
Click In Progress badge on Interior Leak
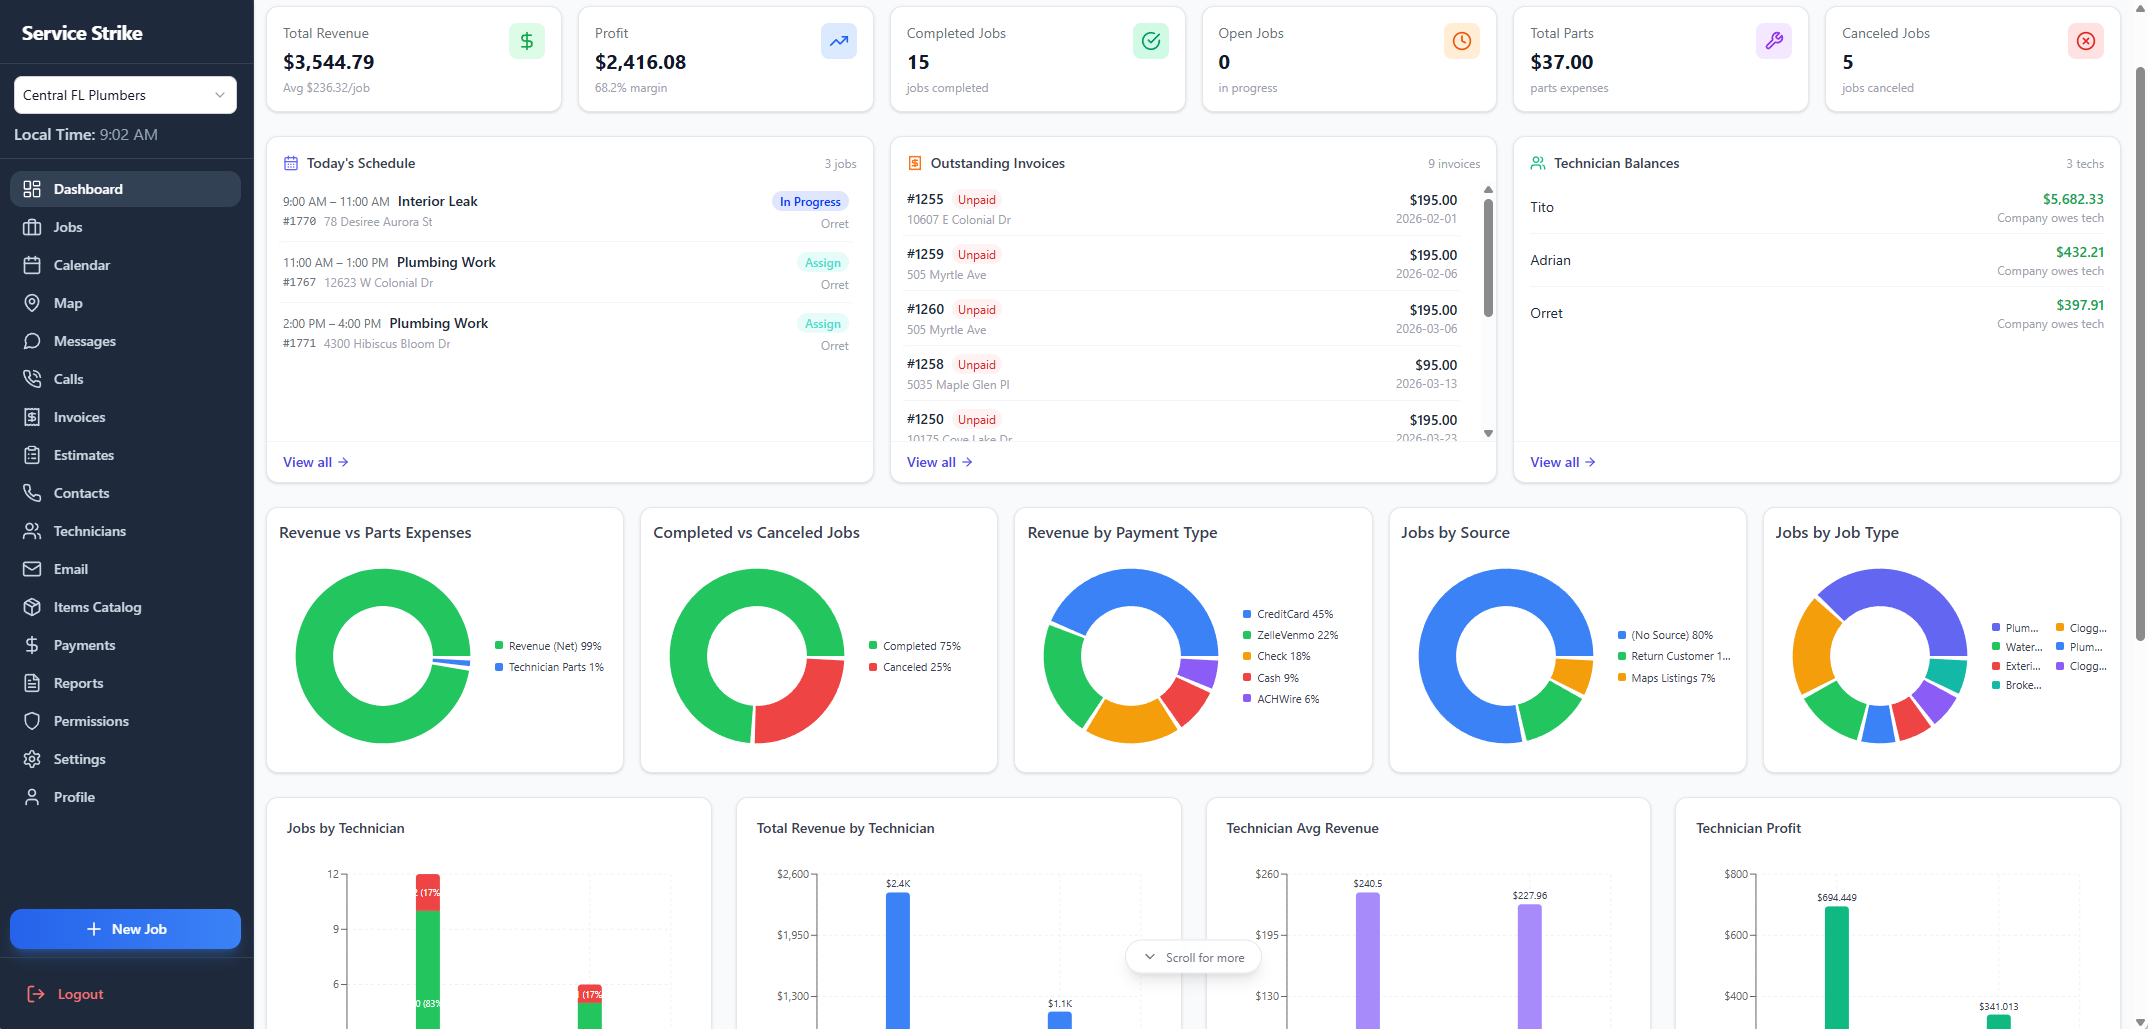[810, 202]
